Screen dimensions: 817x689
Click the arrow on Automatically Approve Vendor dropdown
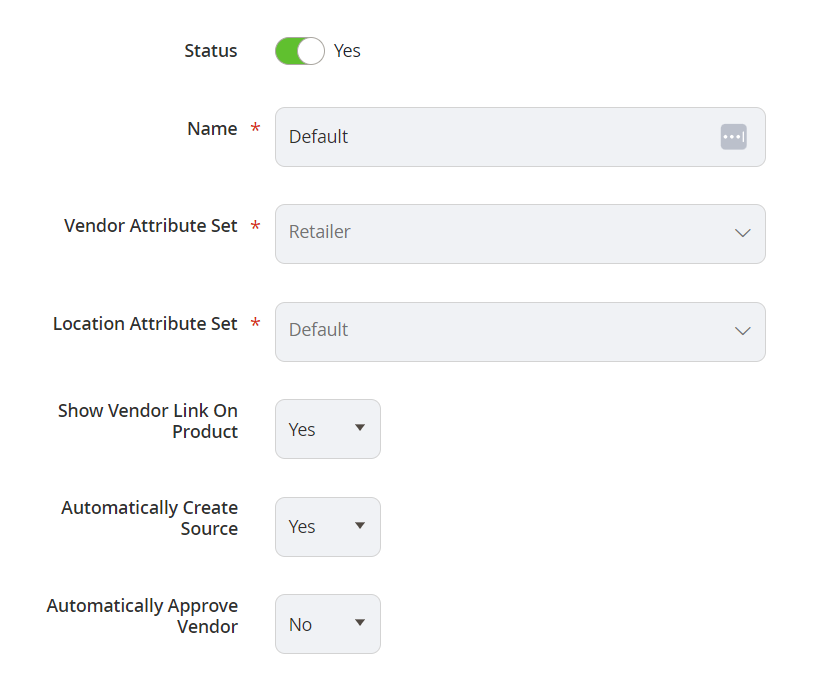(x=360, y=622)
